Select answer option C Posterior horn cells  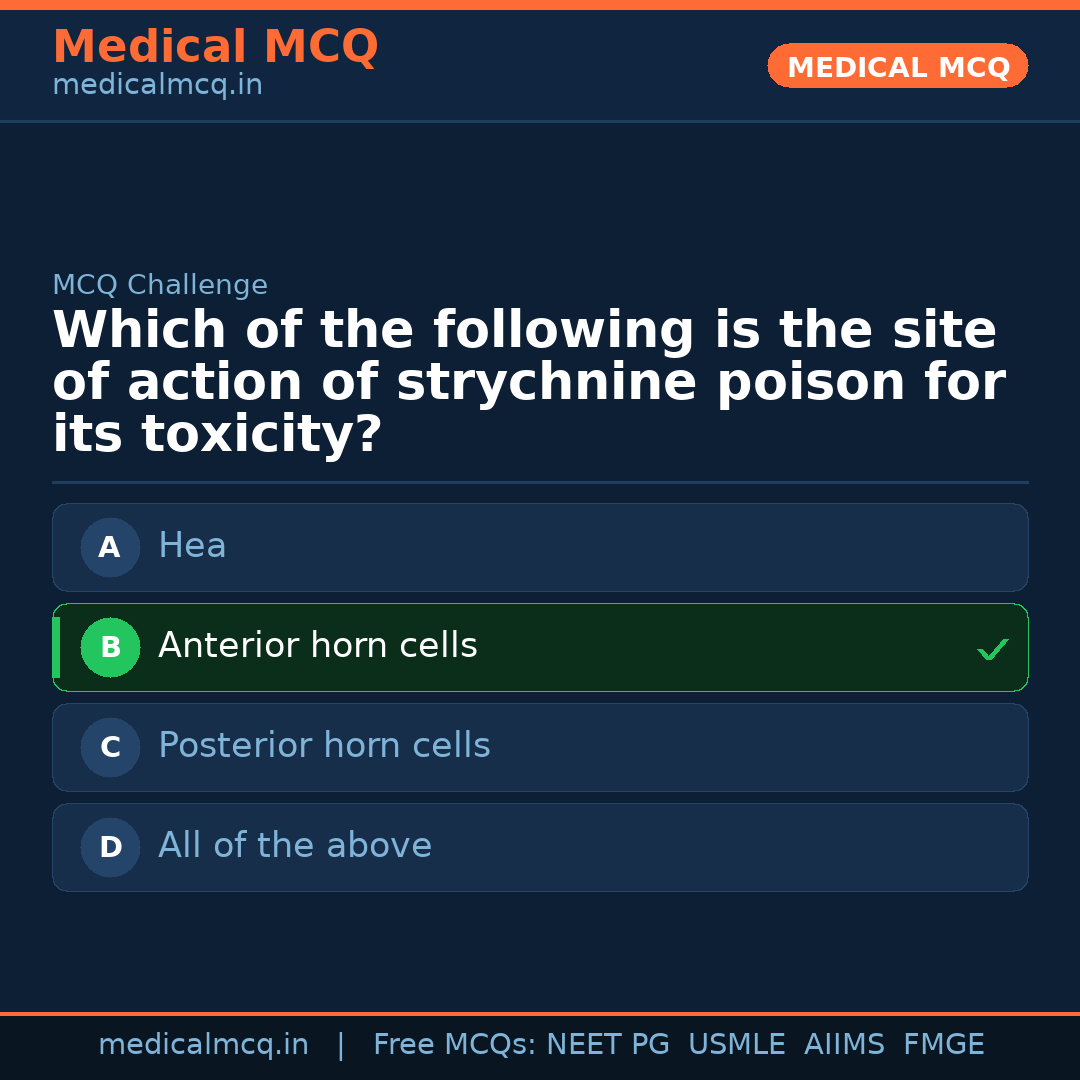[x=540, y=747]
